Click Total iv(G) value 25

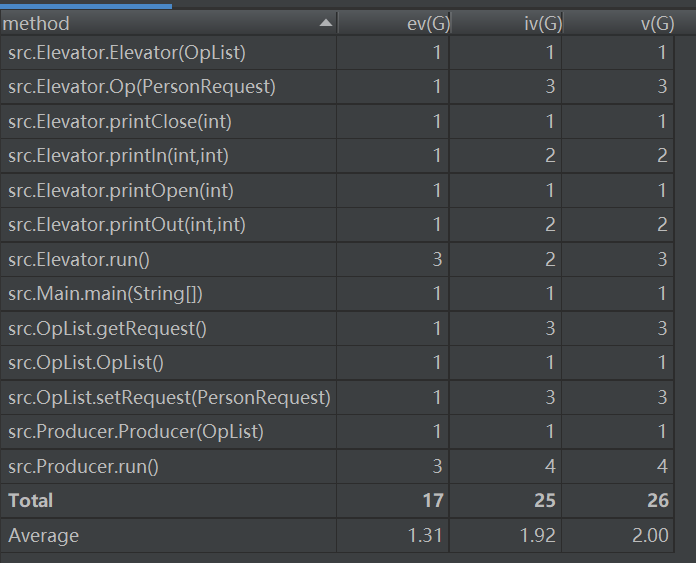click(545, 500)
